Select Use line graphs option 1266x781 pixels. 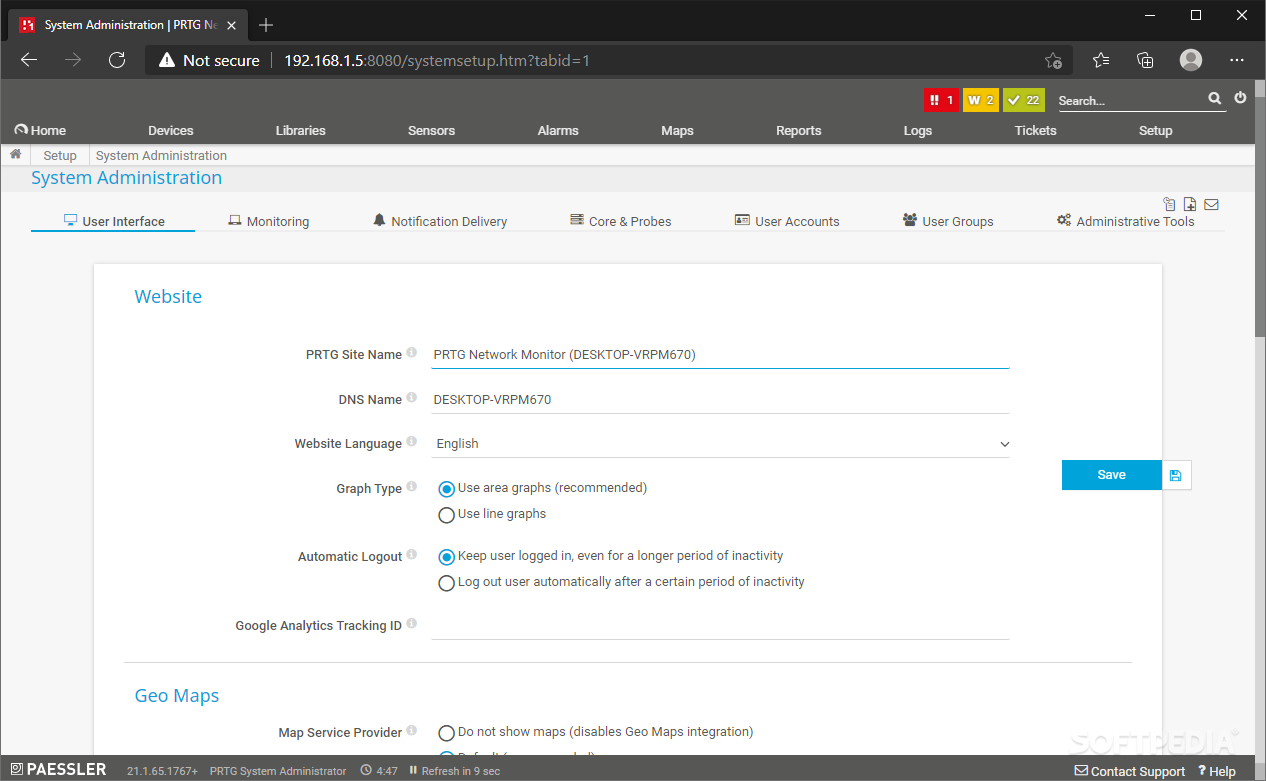447,515
